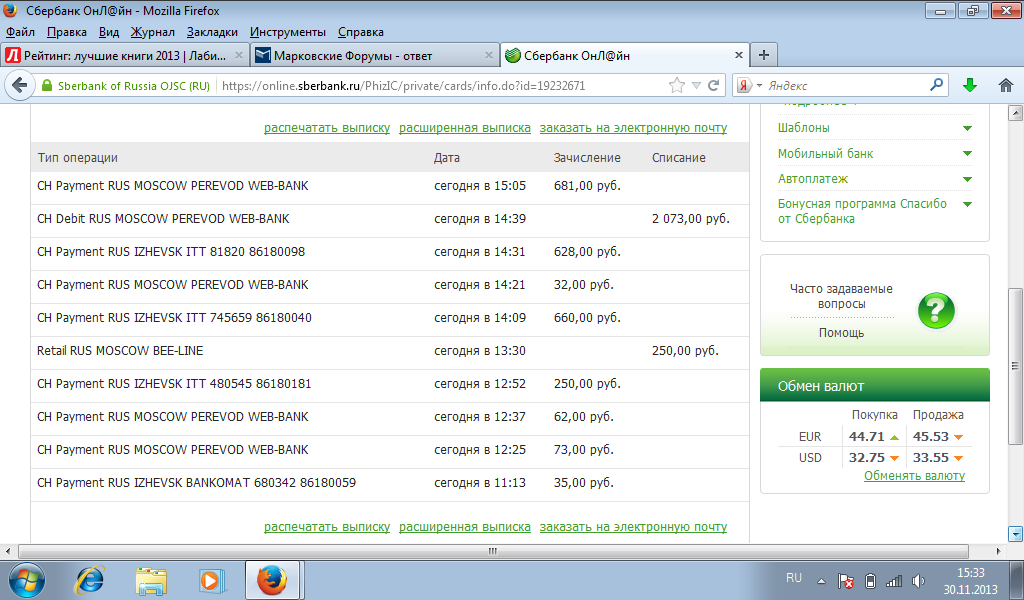Viewport: 1024px width, 600px height.
Task: Open the Журнал menu
Action: 153,32
